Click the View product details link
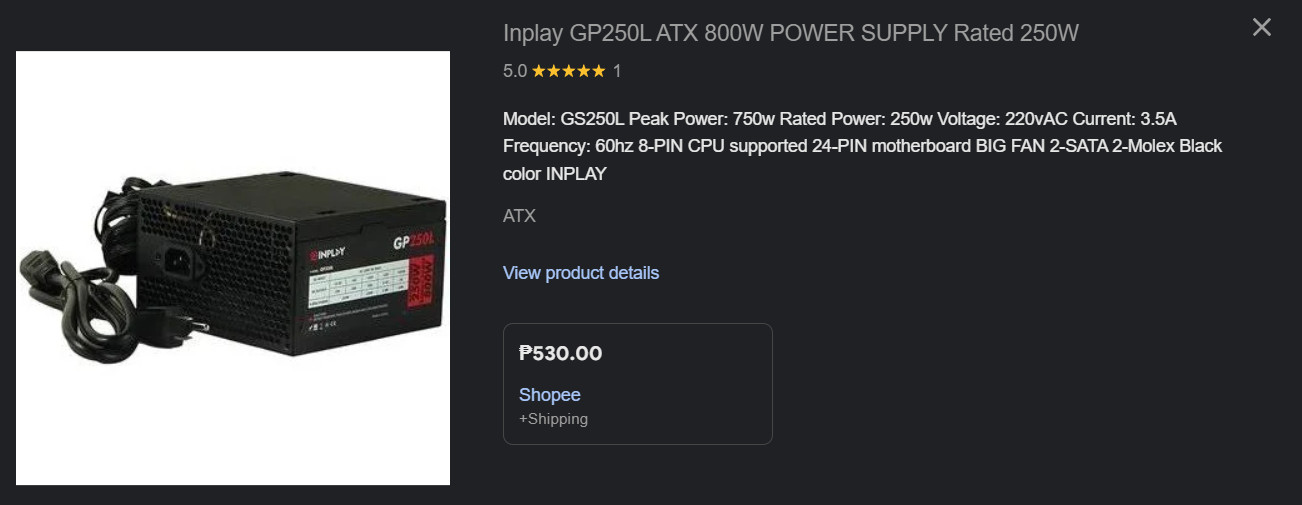1302x505 pixels. [x=580, y=273]
